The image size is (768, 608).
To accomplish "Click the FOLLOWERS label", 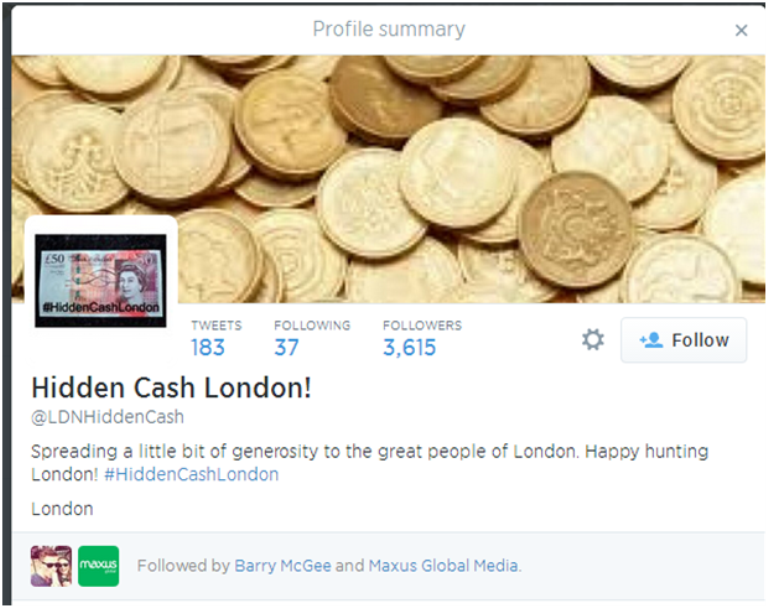I will [422, 325].
